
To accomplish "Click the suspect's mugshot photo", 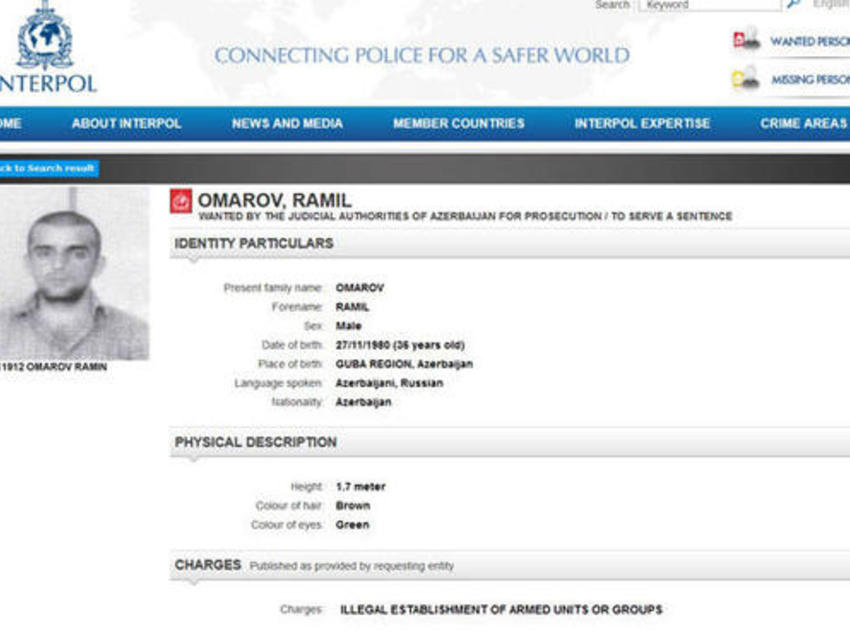I will pyautogui.click(x=74, y=273).
